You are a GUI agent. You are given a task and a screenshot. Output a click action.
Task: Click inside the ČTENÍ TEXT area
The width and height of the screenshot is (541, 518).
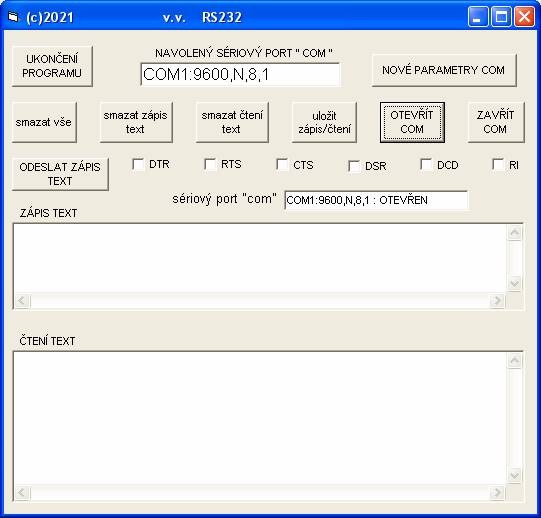tap(260, 418)
